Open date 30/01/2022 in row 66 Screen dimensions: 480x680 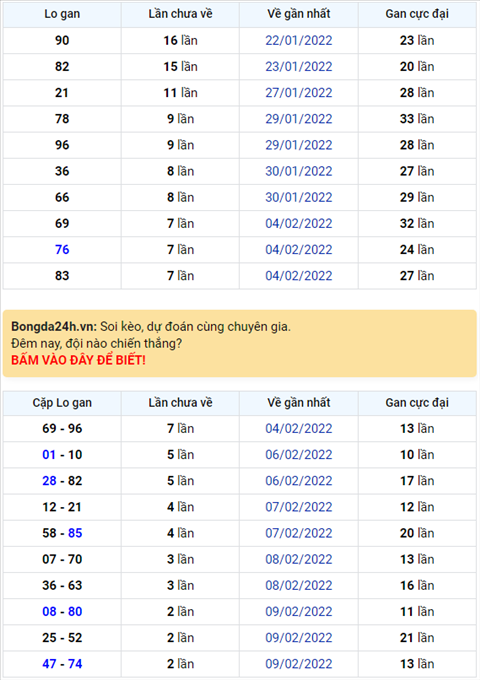click(299, 197)
